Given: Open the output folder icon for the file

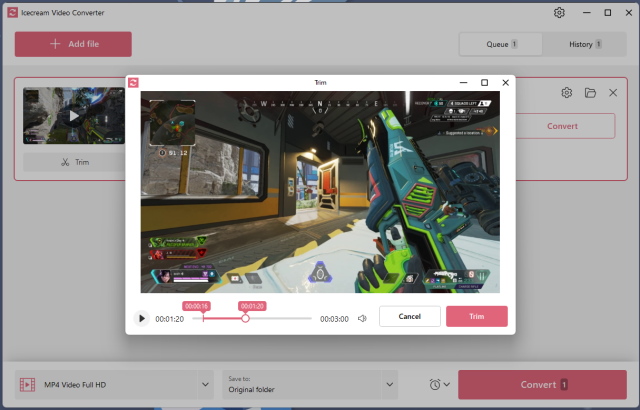Looking at the screenshot, I should [x=590, y=93].
